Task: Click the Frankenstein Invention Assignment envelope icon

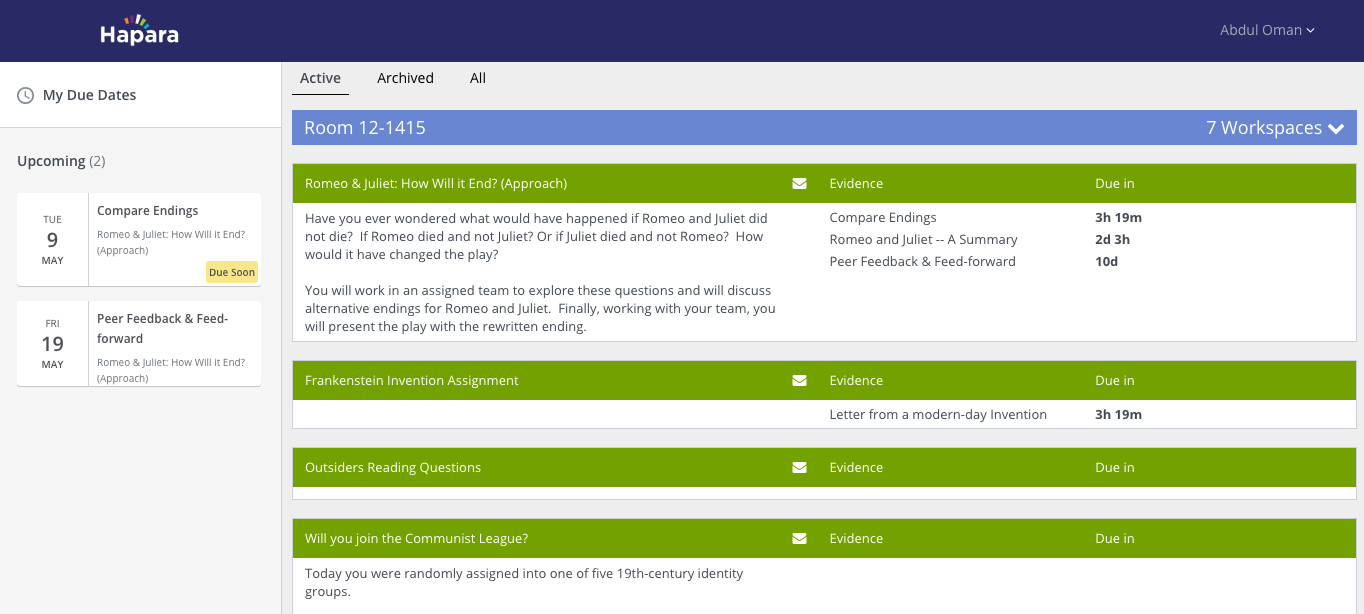Action: (799, 381)
